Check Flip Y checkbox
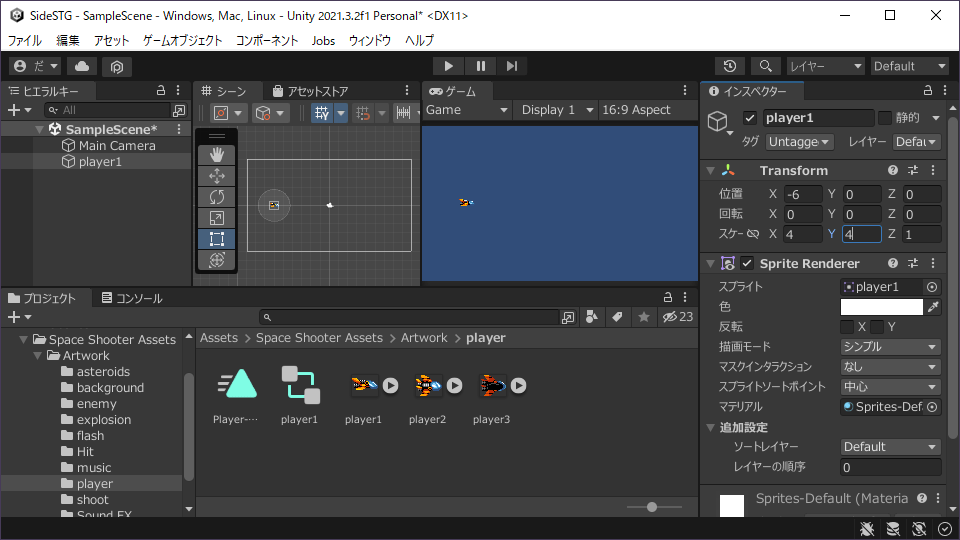The width and height of the screenshot is (960, 540). coord(877,327)
